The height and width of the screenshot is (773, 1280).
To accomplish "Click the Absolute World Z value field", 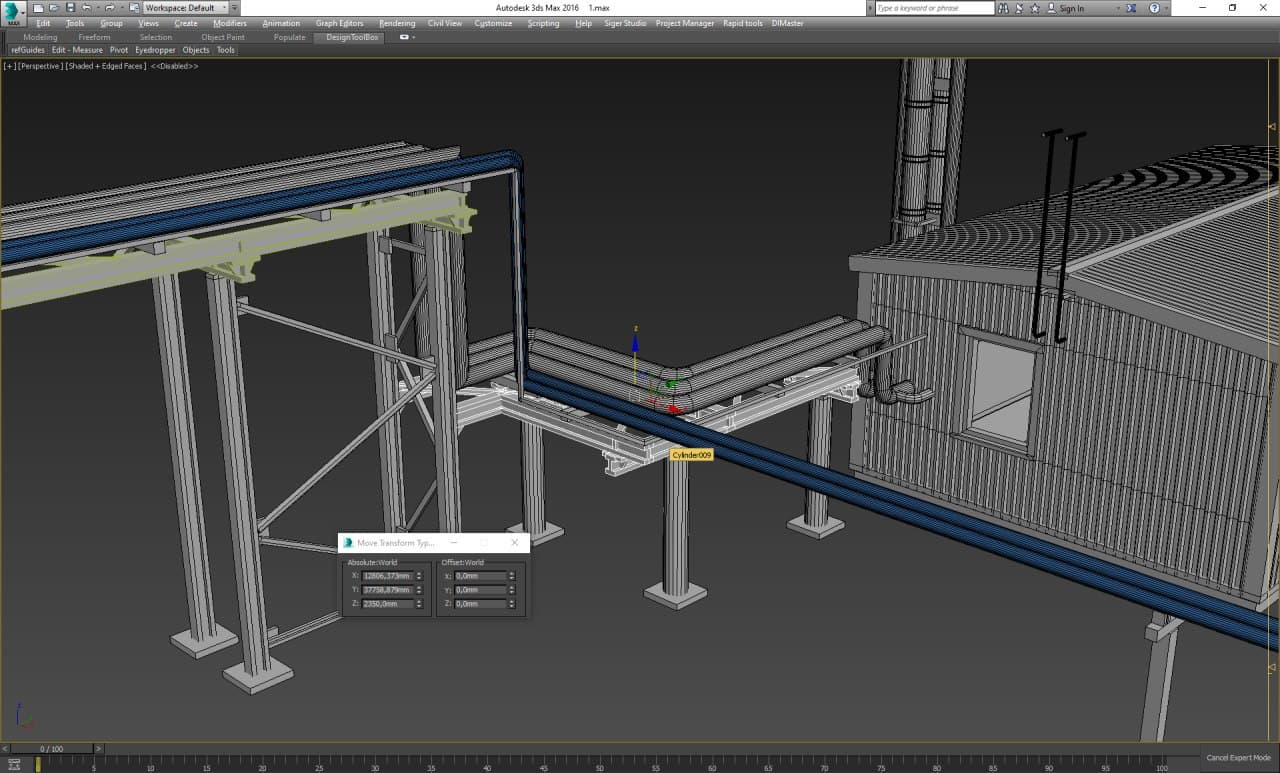I will [387, 604].
